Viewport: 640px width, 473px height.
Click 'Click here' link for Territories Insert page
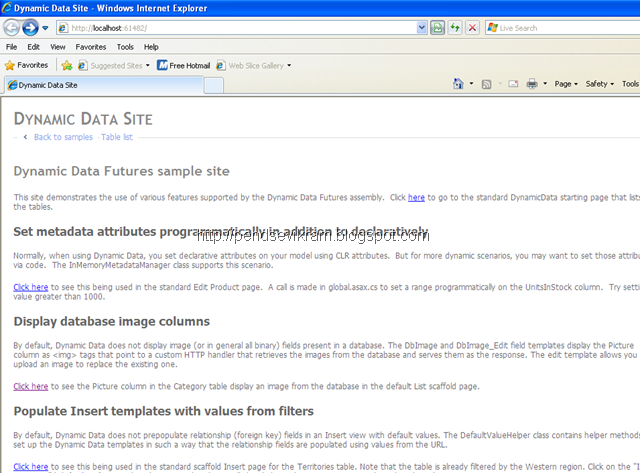pyautogui.click(x=31, y=466)
